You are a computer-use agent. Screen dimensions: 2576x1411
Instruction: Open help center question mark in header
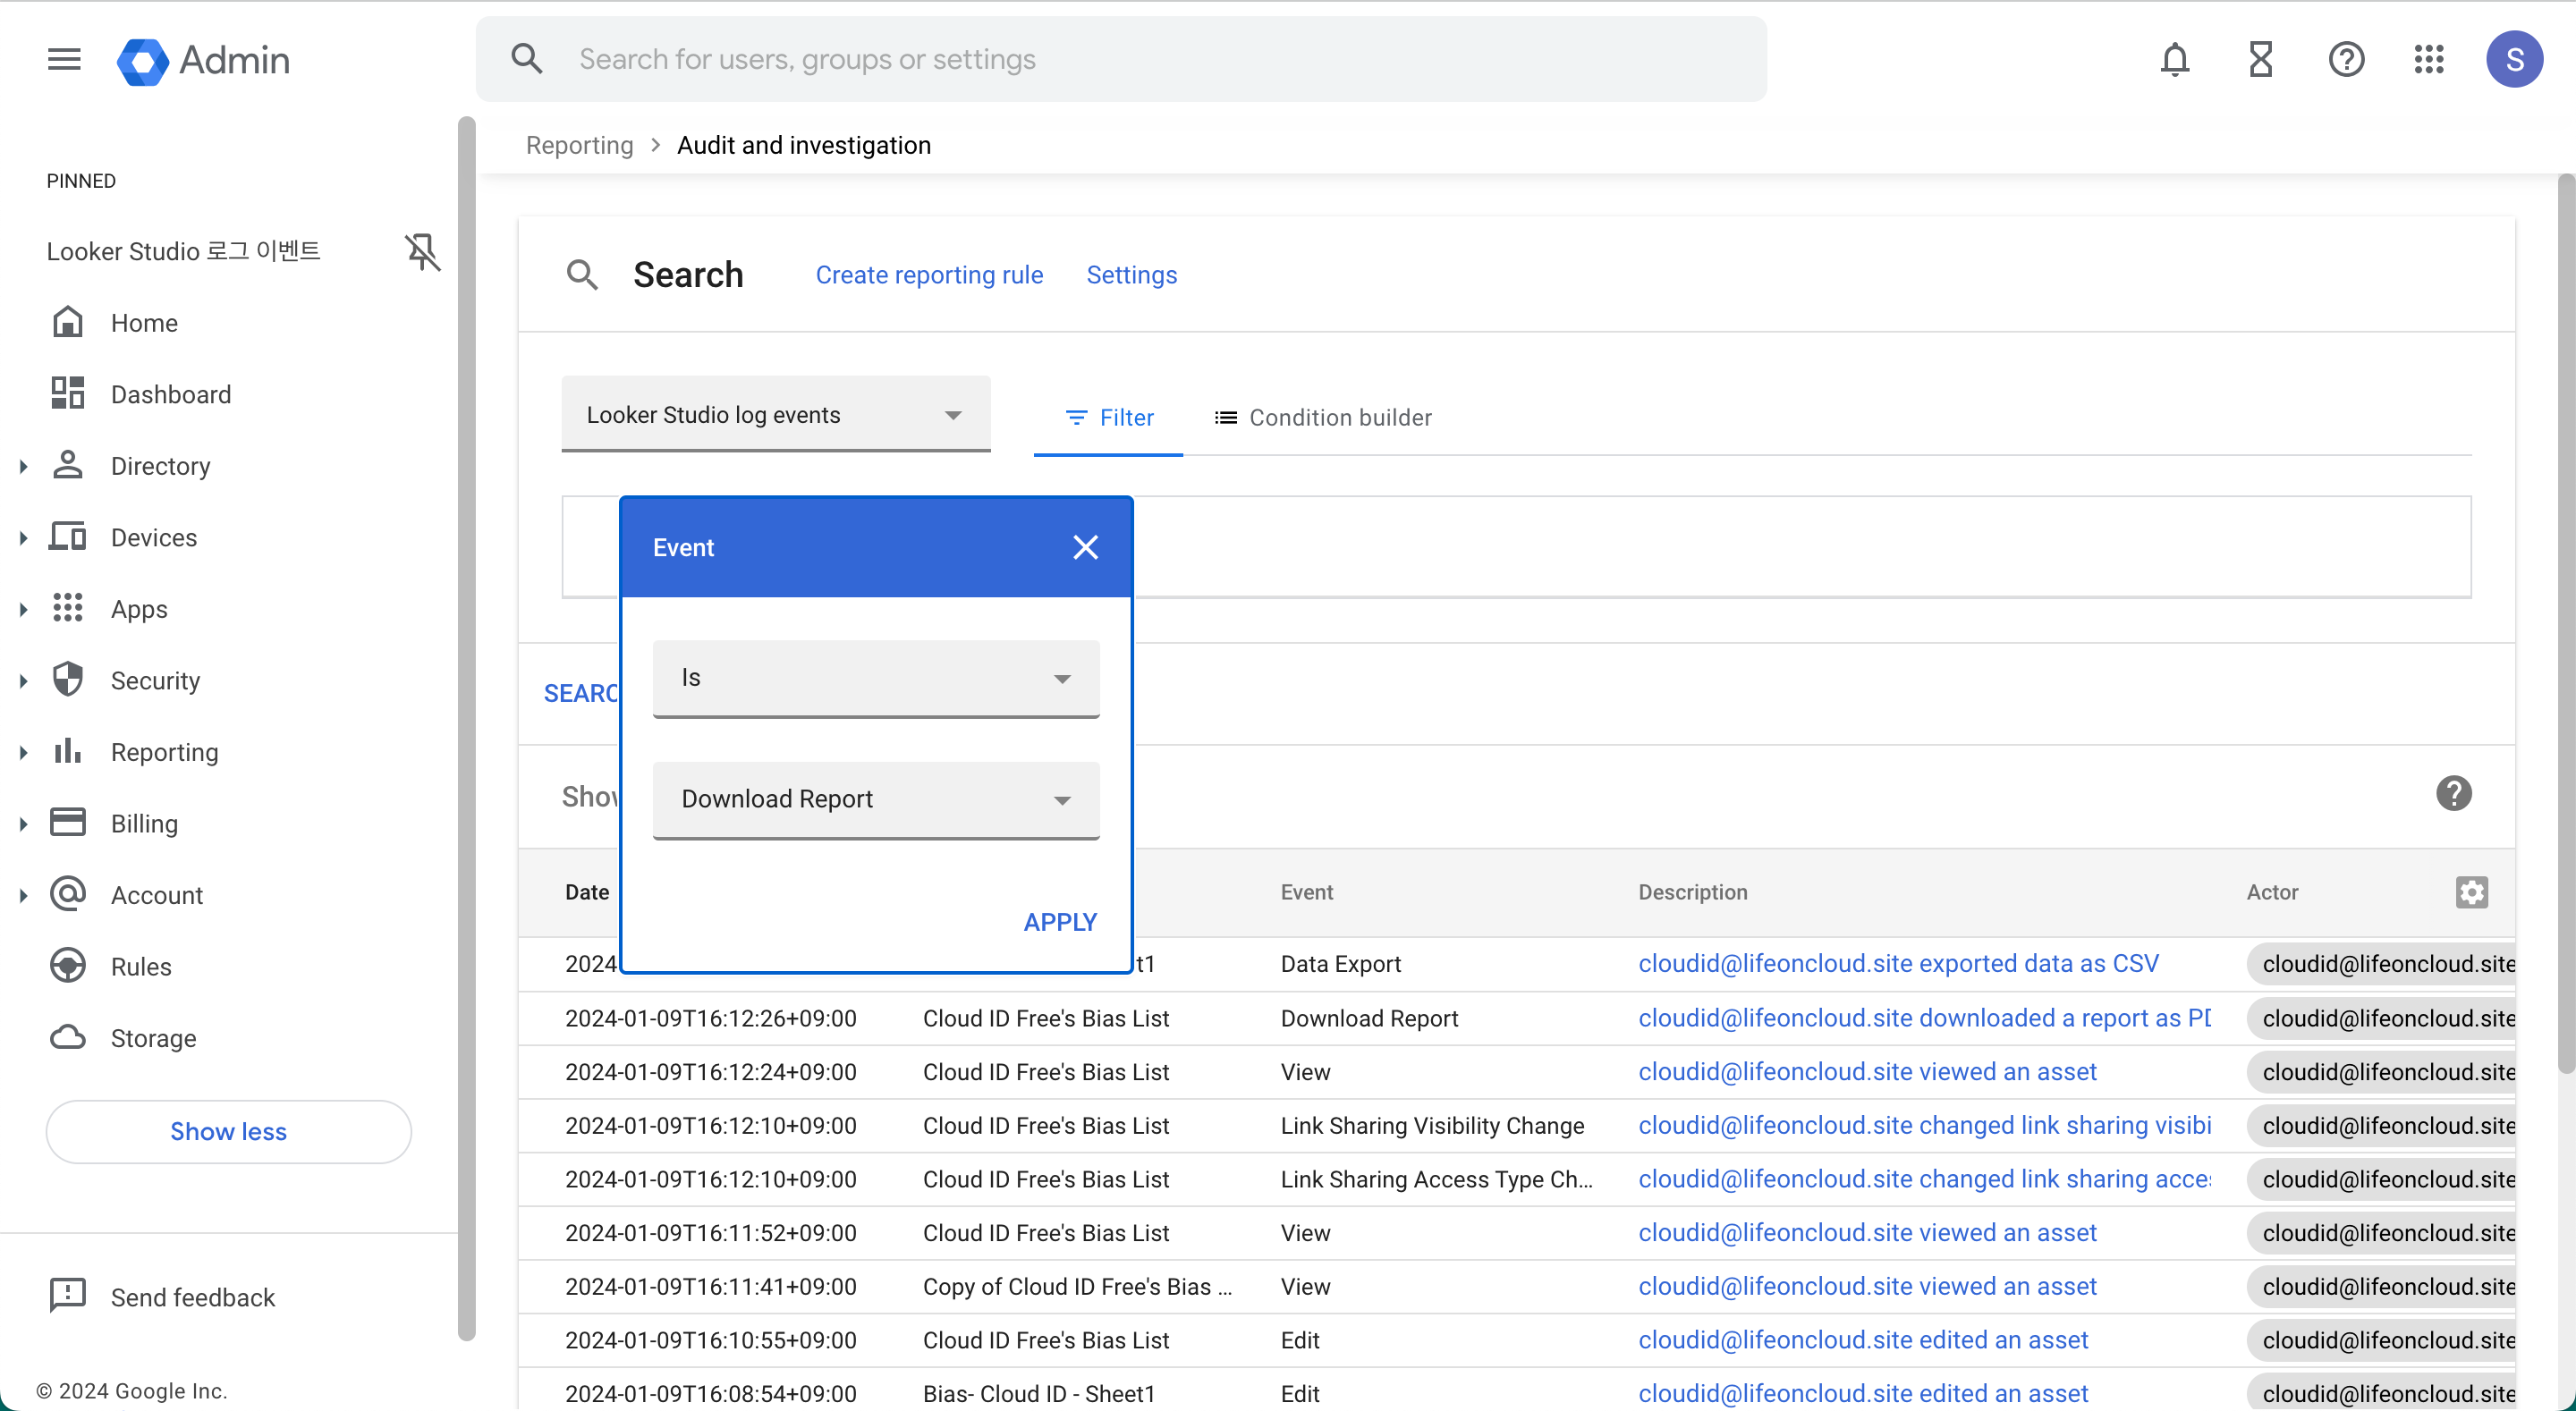point(2345,60)
